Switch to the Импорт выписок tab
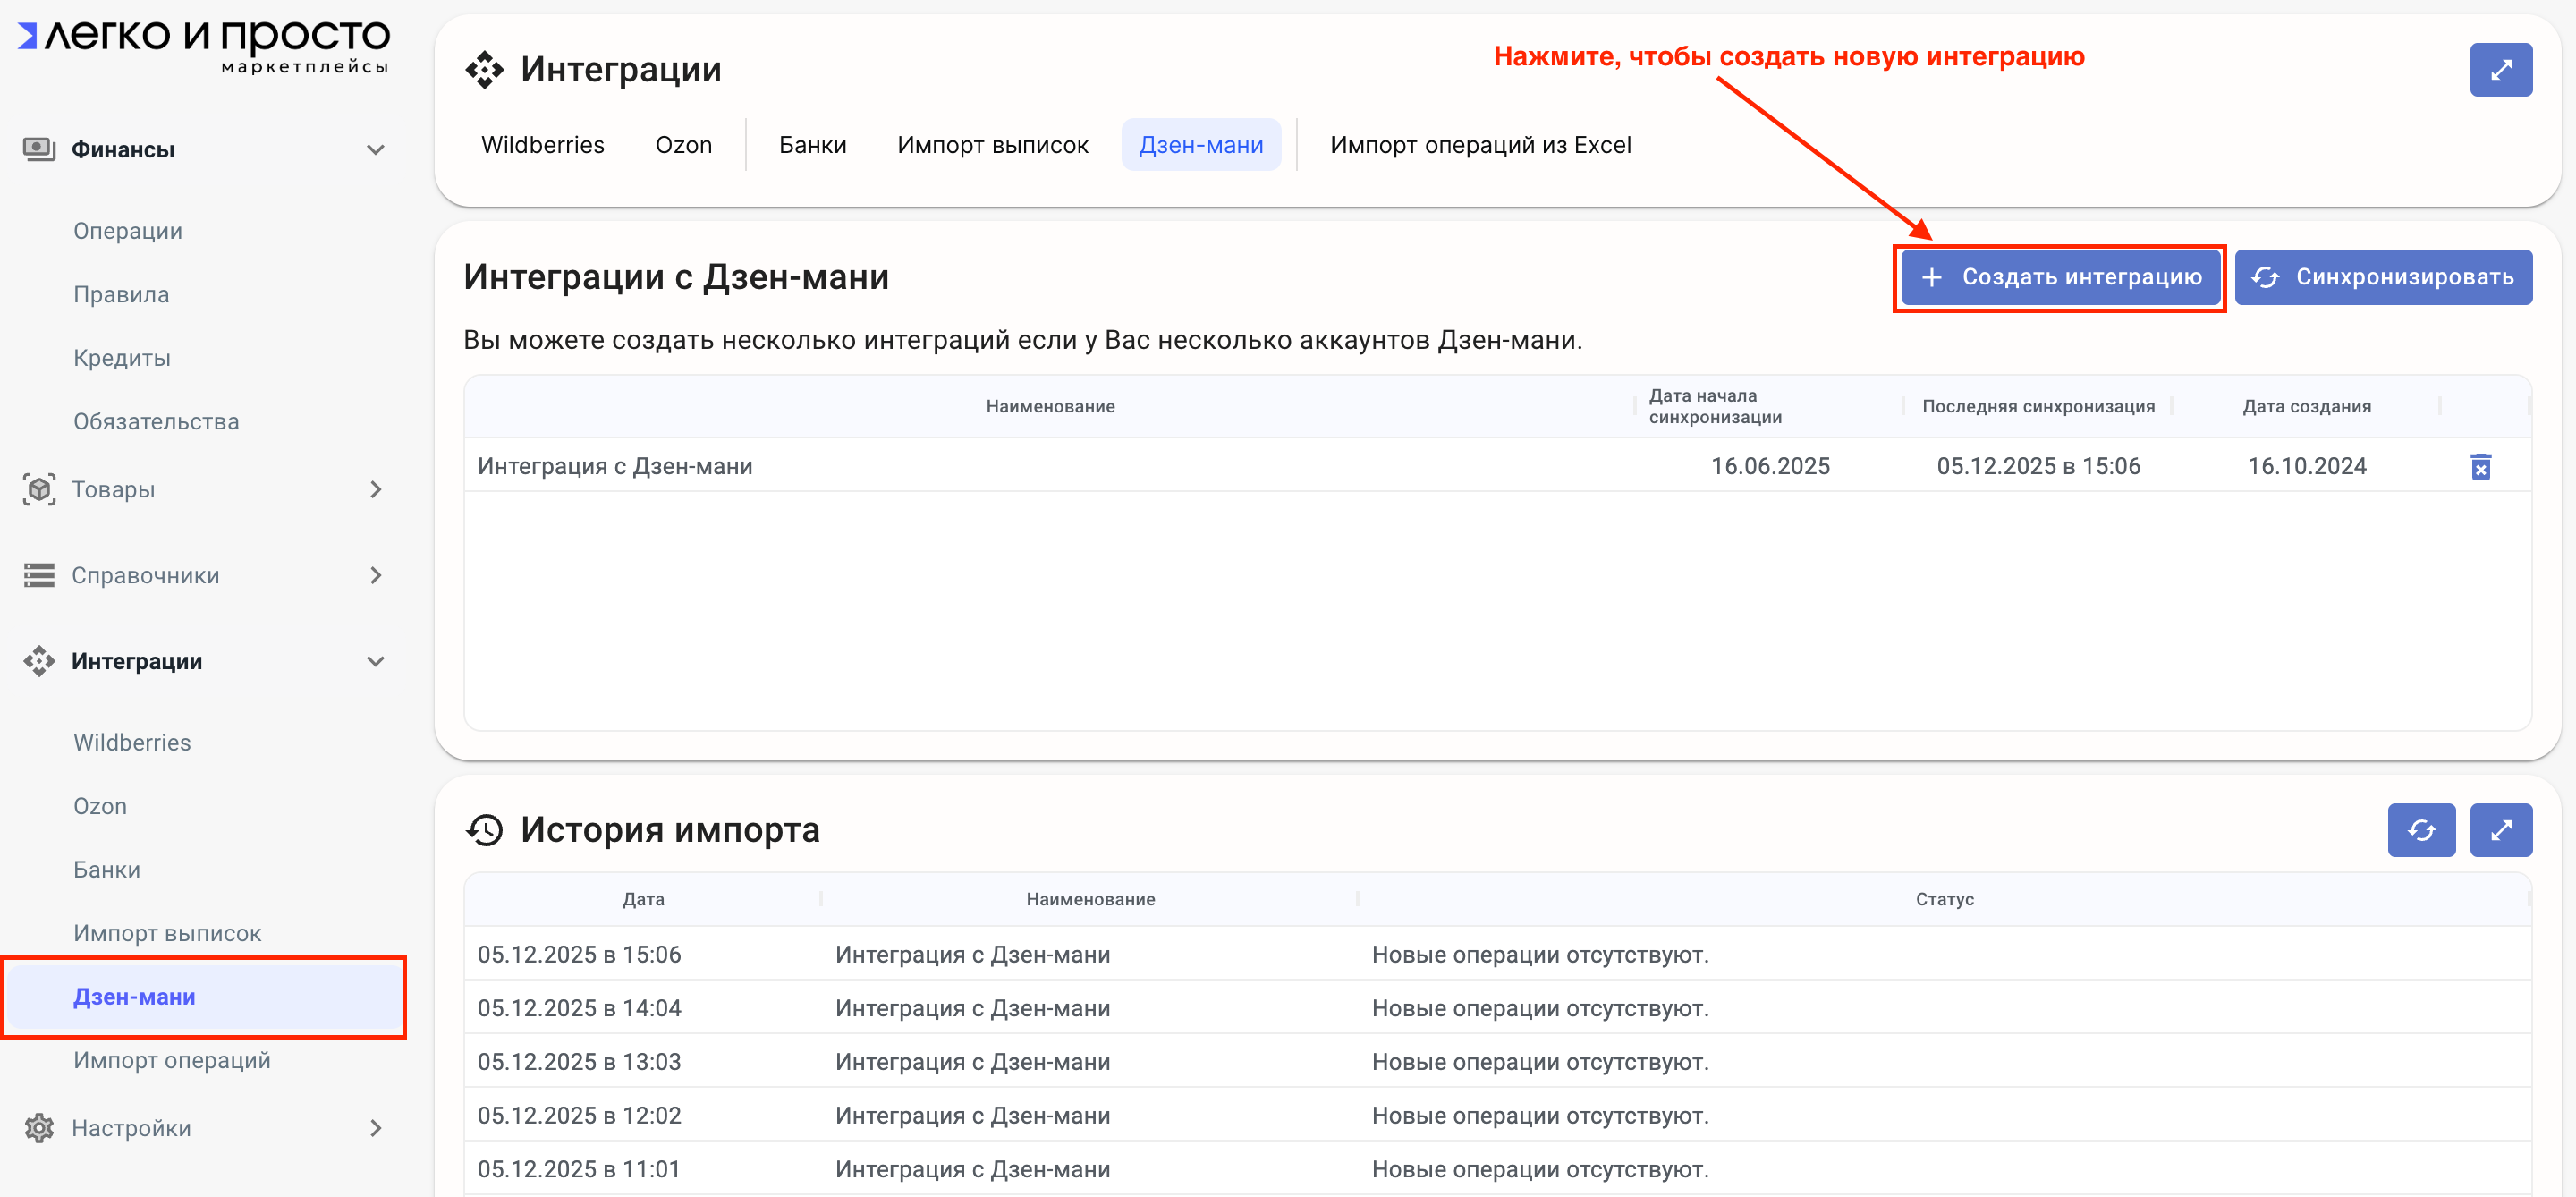 coord(992,145)
